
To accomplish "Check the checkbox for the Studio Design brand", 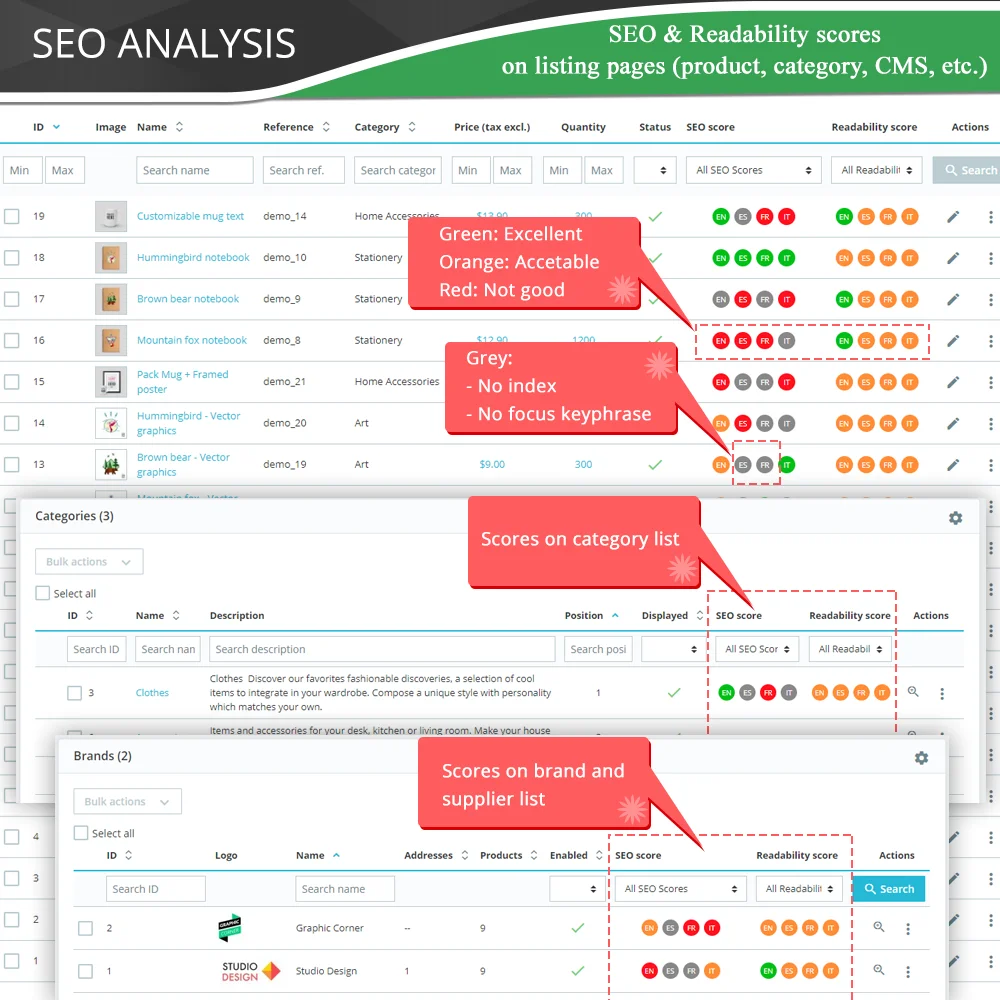I will click(x=86, y=970).
